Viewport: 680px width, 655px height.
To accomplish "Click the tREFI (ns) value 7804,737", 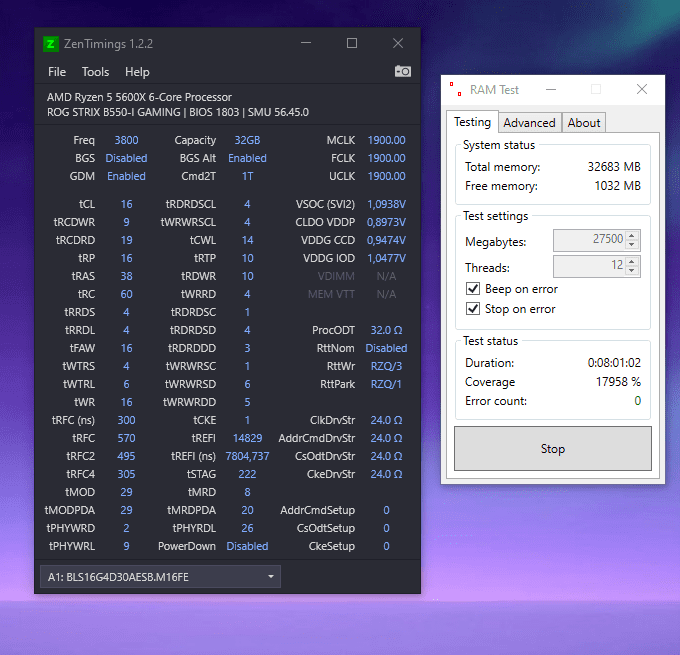I will (247, 456).
